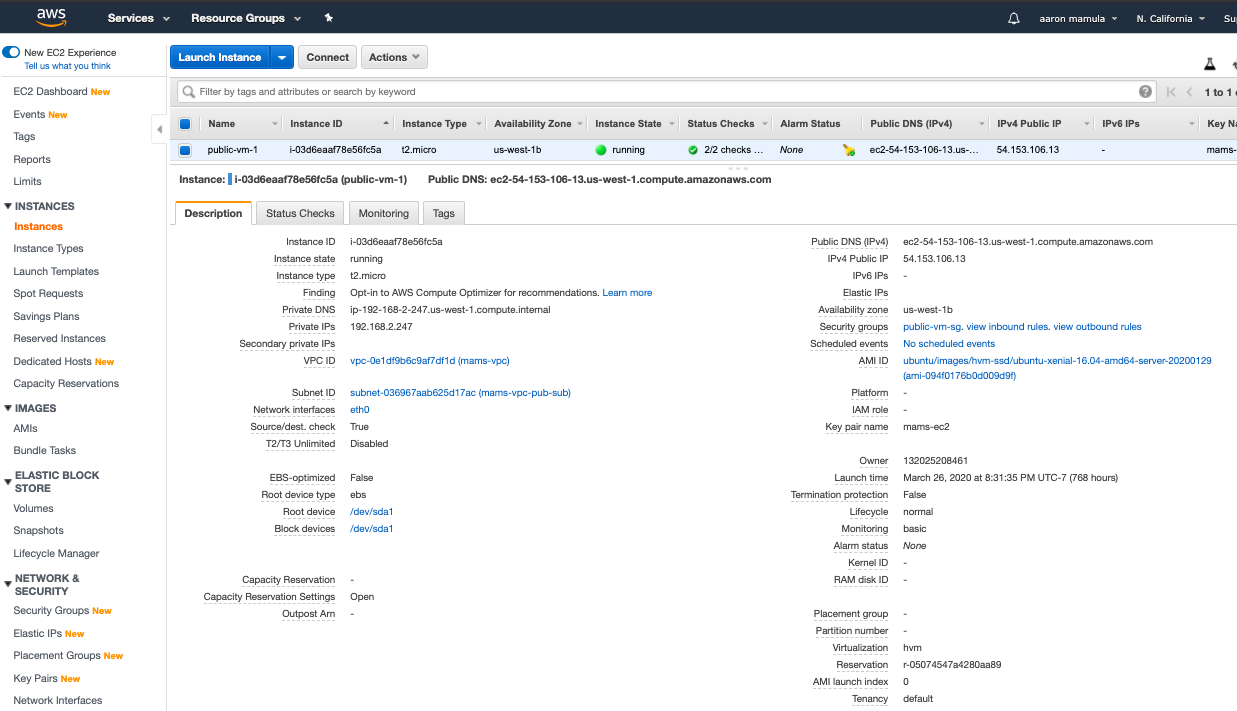Open the flask experiments icon
Image resolution: width=1237 pixels, height=711 pixels.
(1209, 63)
